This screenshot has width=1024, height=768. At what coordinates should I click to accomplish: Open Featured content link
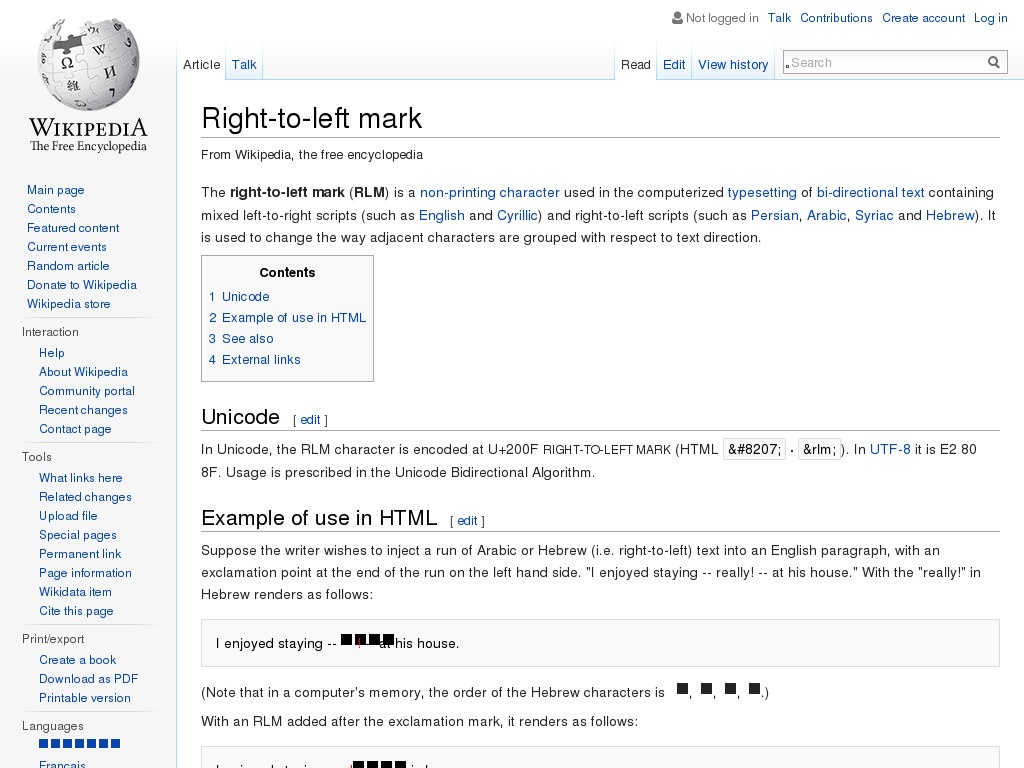[73, 228]
